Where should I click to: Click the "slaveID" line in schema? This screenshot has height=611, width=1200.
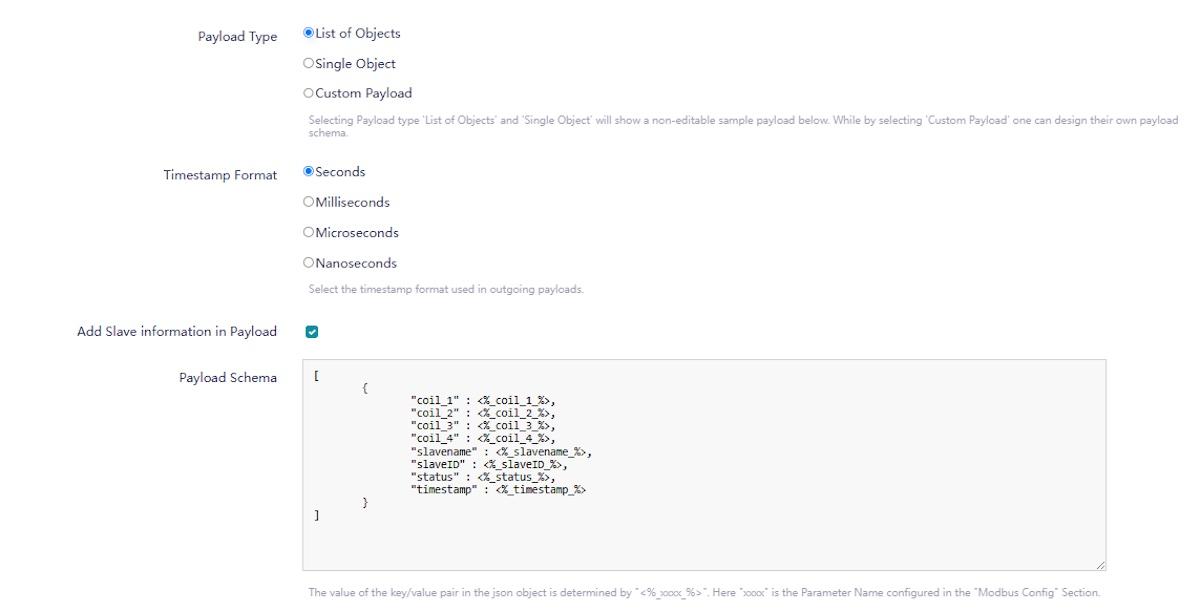tap(489, 464)
